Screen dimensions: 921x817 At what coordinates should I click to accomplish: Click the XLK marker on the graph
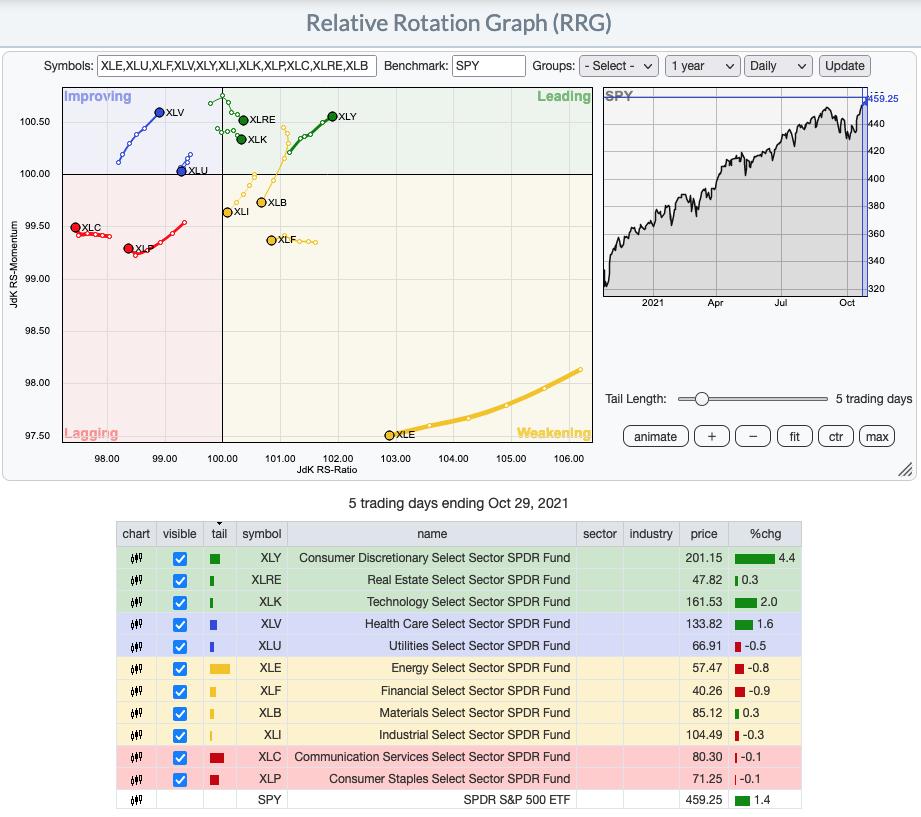tap(241, 139)
